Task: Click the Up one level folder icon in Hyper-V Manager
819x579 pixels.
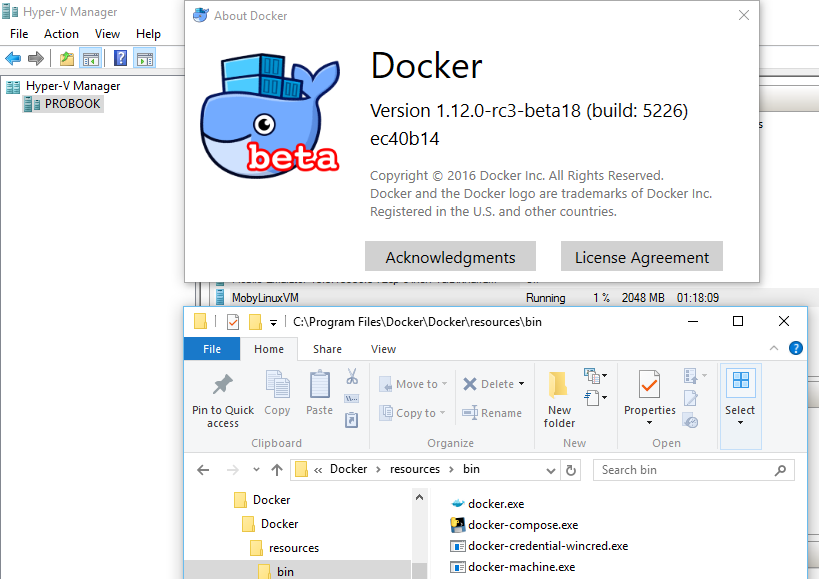Action: [67, 58]
